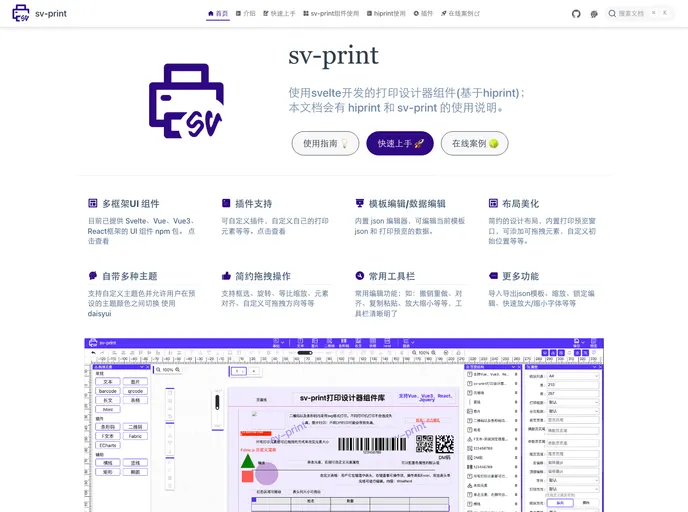Image resolution: width=688 pixels, height=512 pixels.
Task: Go to 快速上手 in the navbar
Action: (279, 14)
